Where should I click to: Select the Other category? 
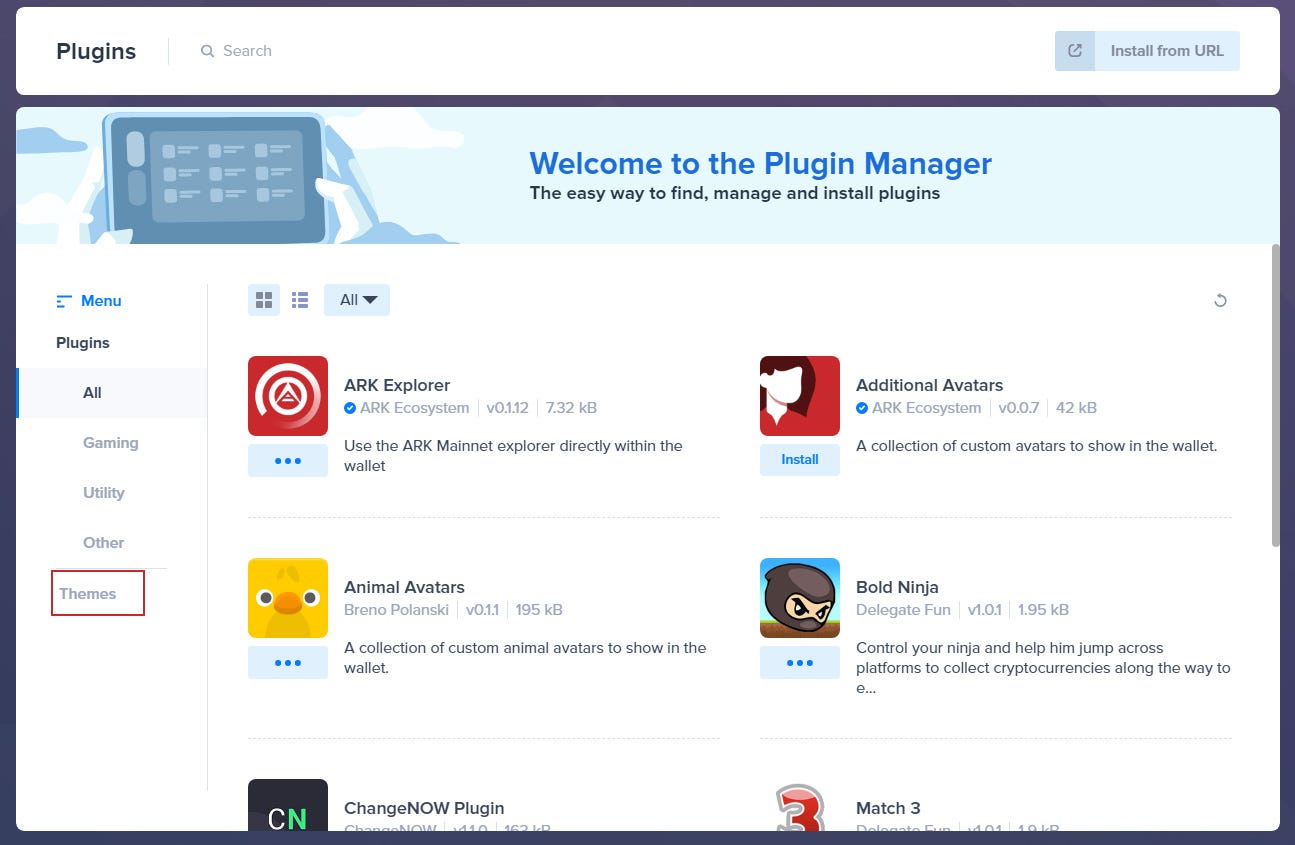click(x=104, y=543)
